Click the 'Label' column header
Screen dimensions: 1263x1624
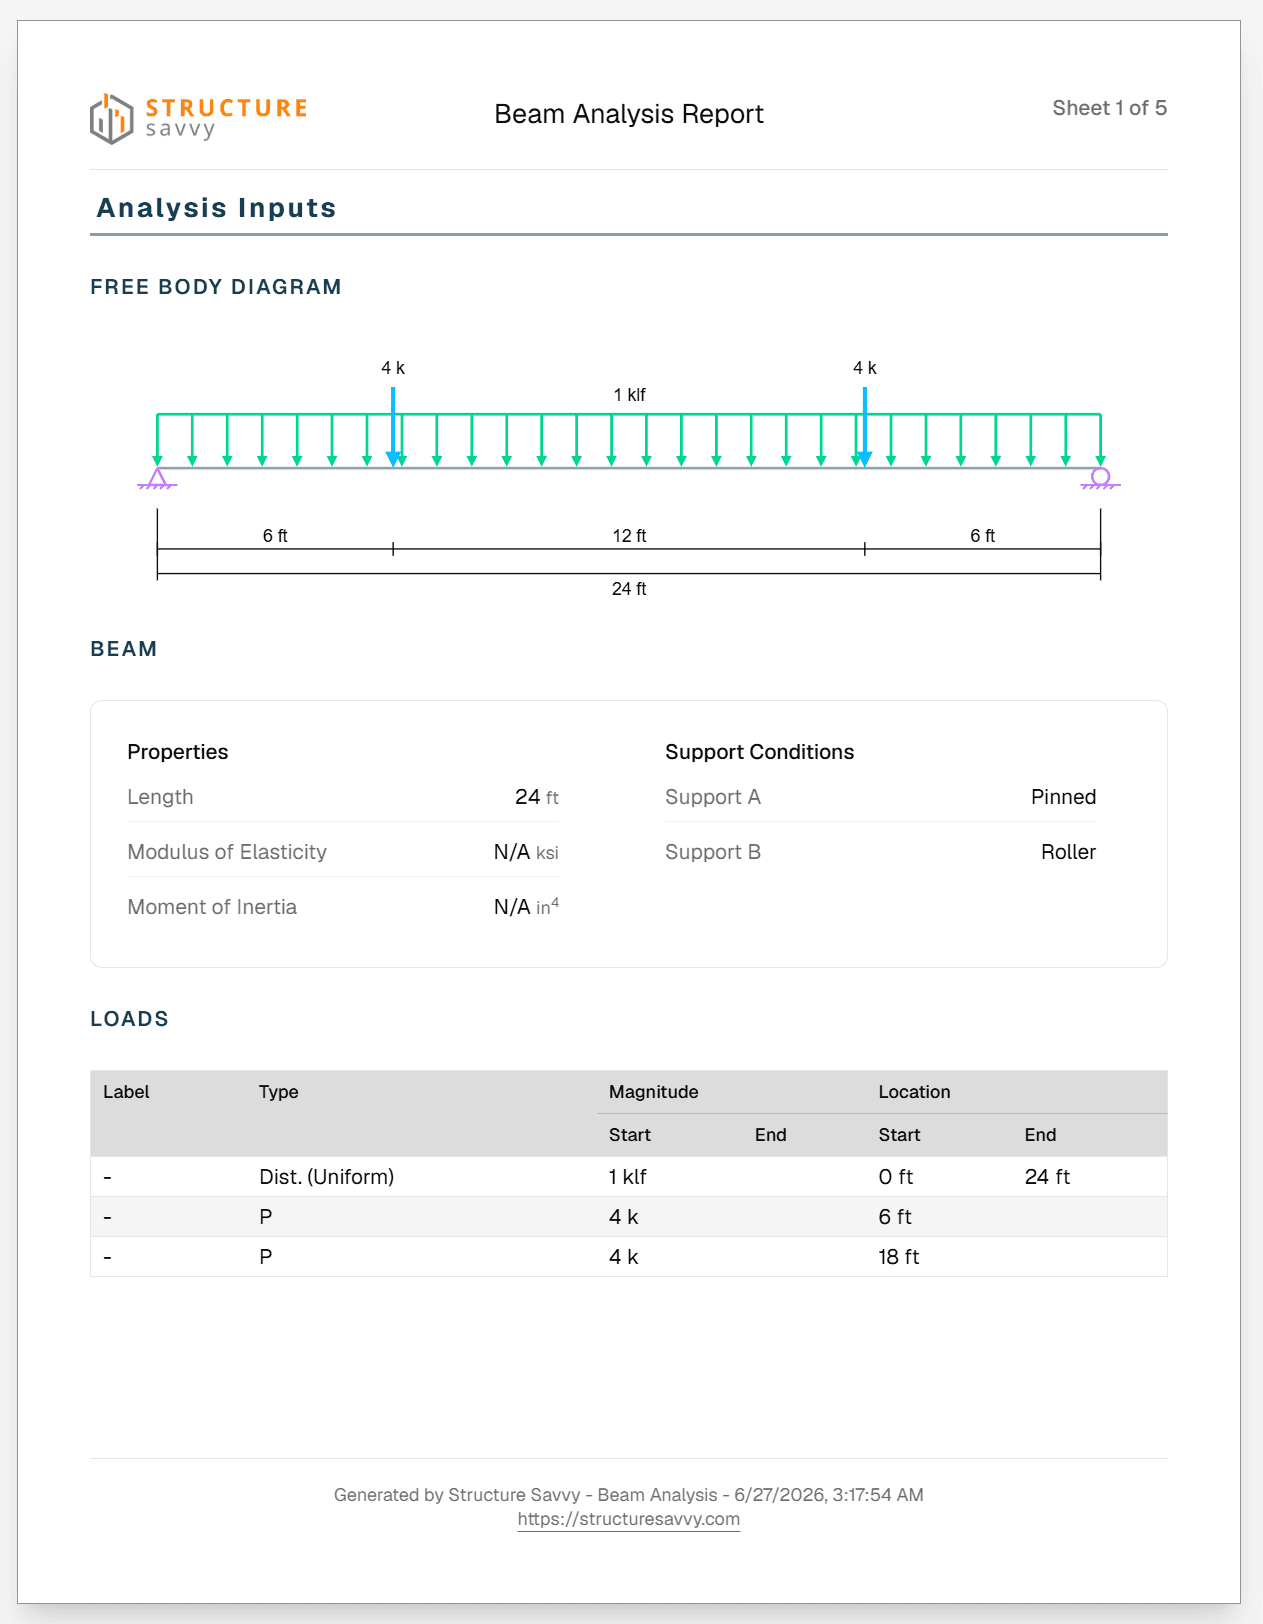click(x=126, y=1092)
